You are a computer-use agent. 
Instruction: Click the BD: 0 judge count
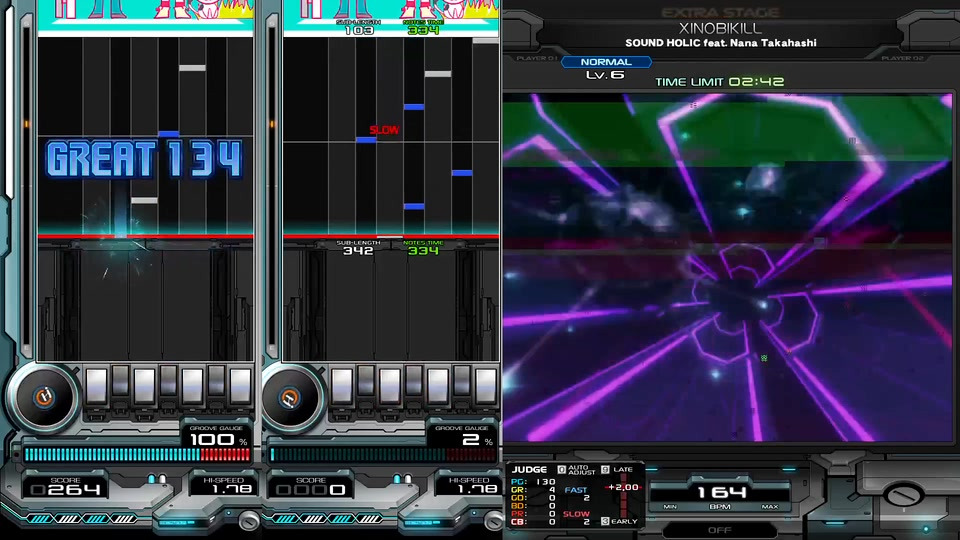(533, 506)
